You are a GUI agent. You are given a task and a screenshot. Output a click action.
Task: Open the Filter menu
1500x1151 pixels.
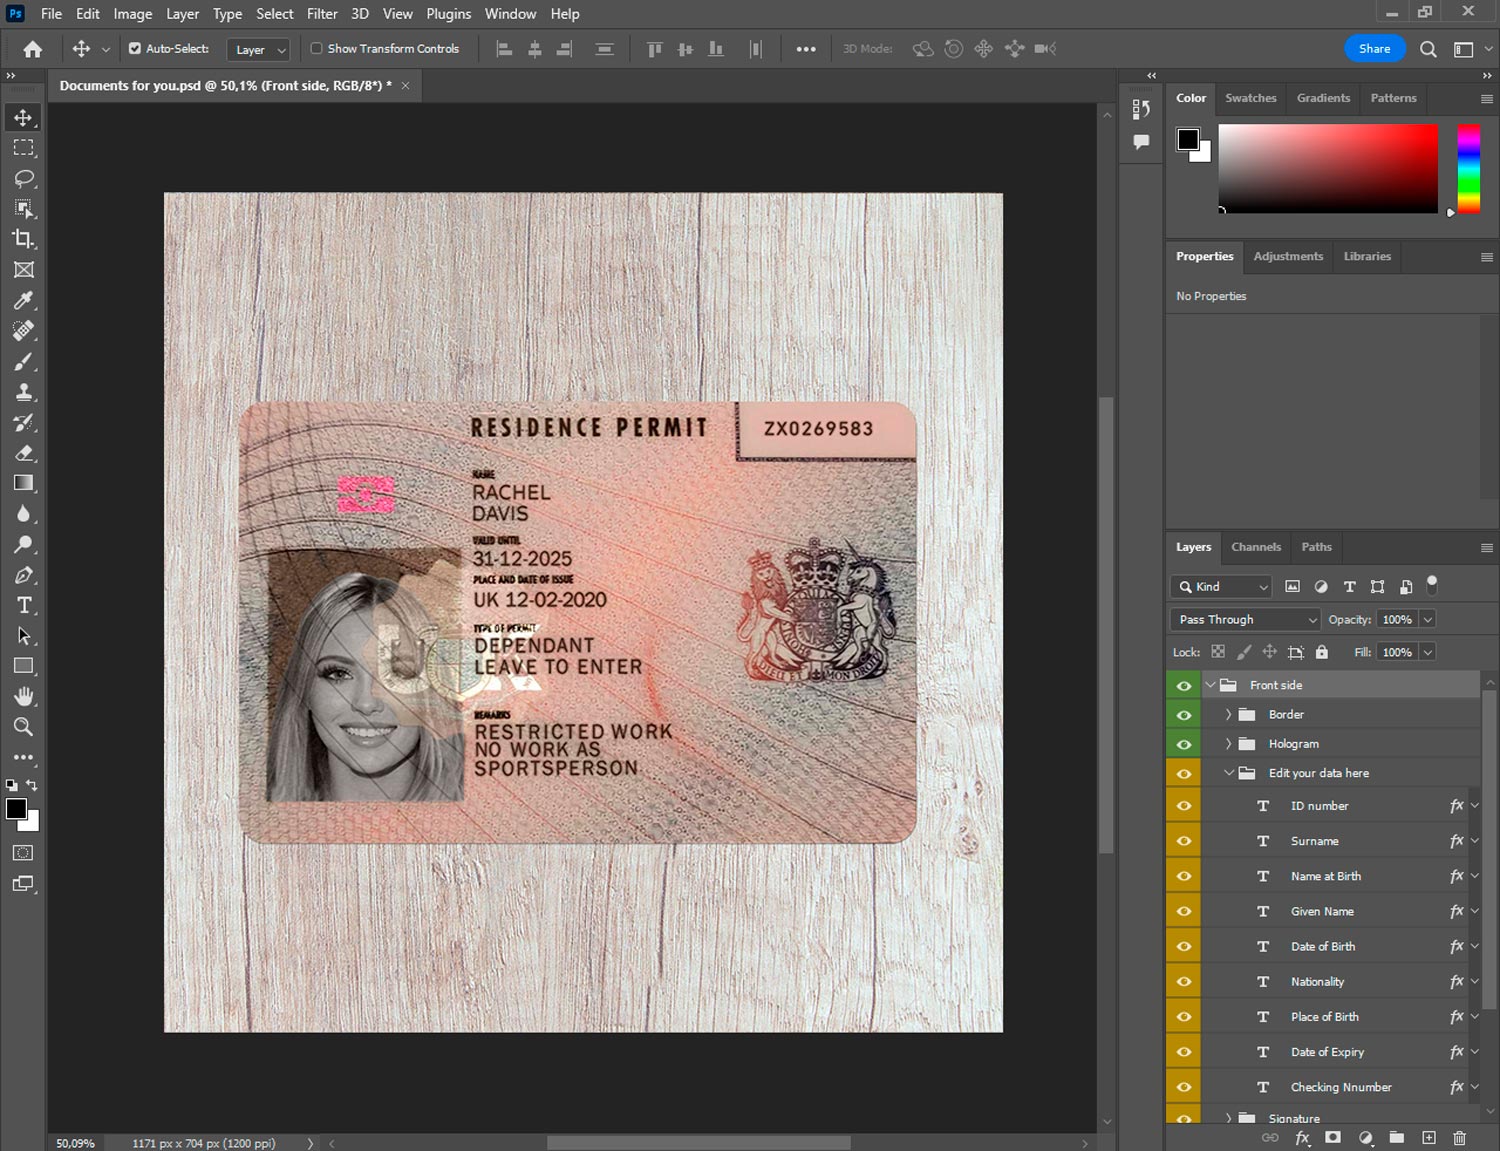tap(322, 13)
